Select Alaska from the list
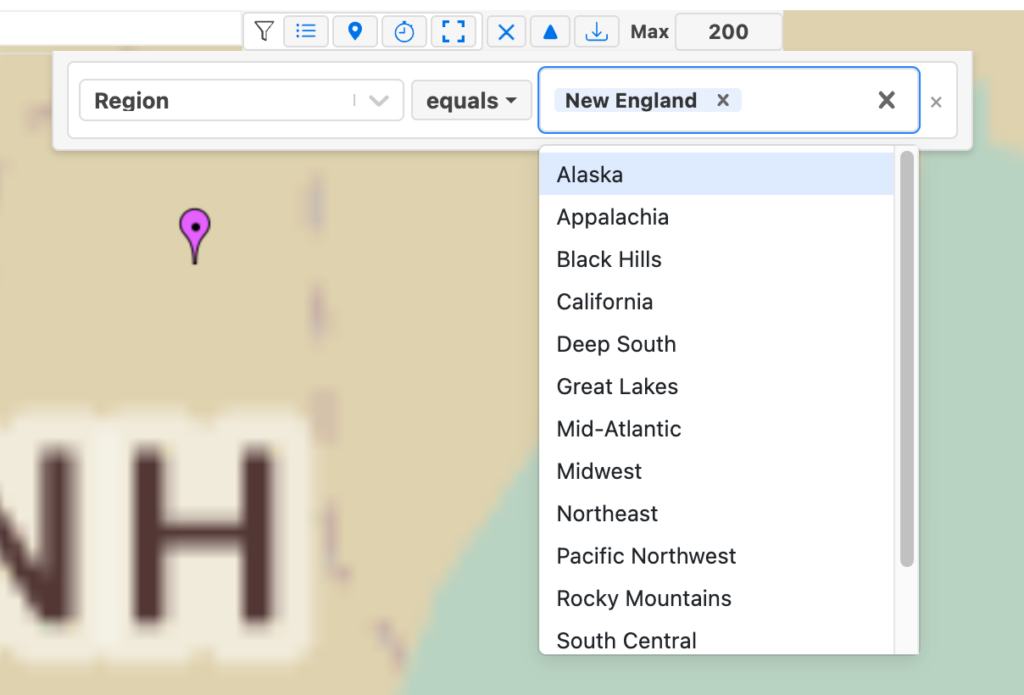1024x695 pixels. 716,174
